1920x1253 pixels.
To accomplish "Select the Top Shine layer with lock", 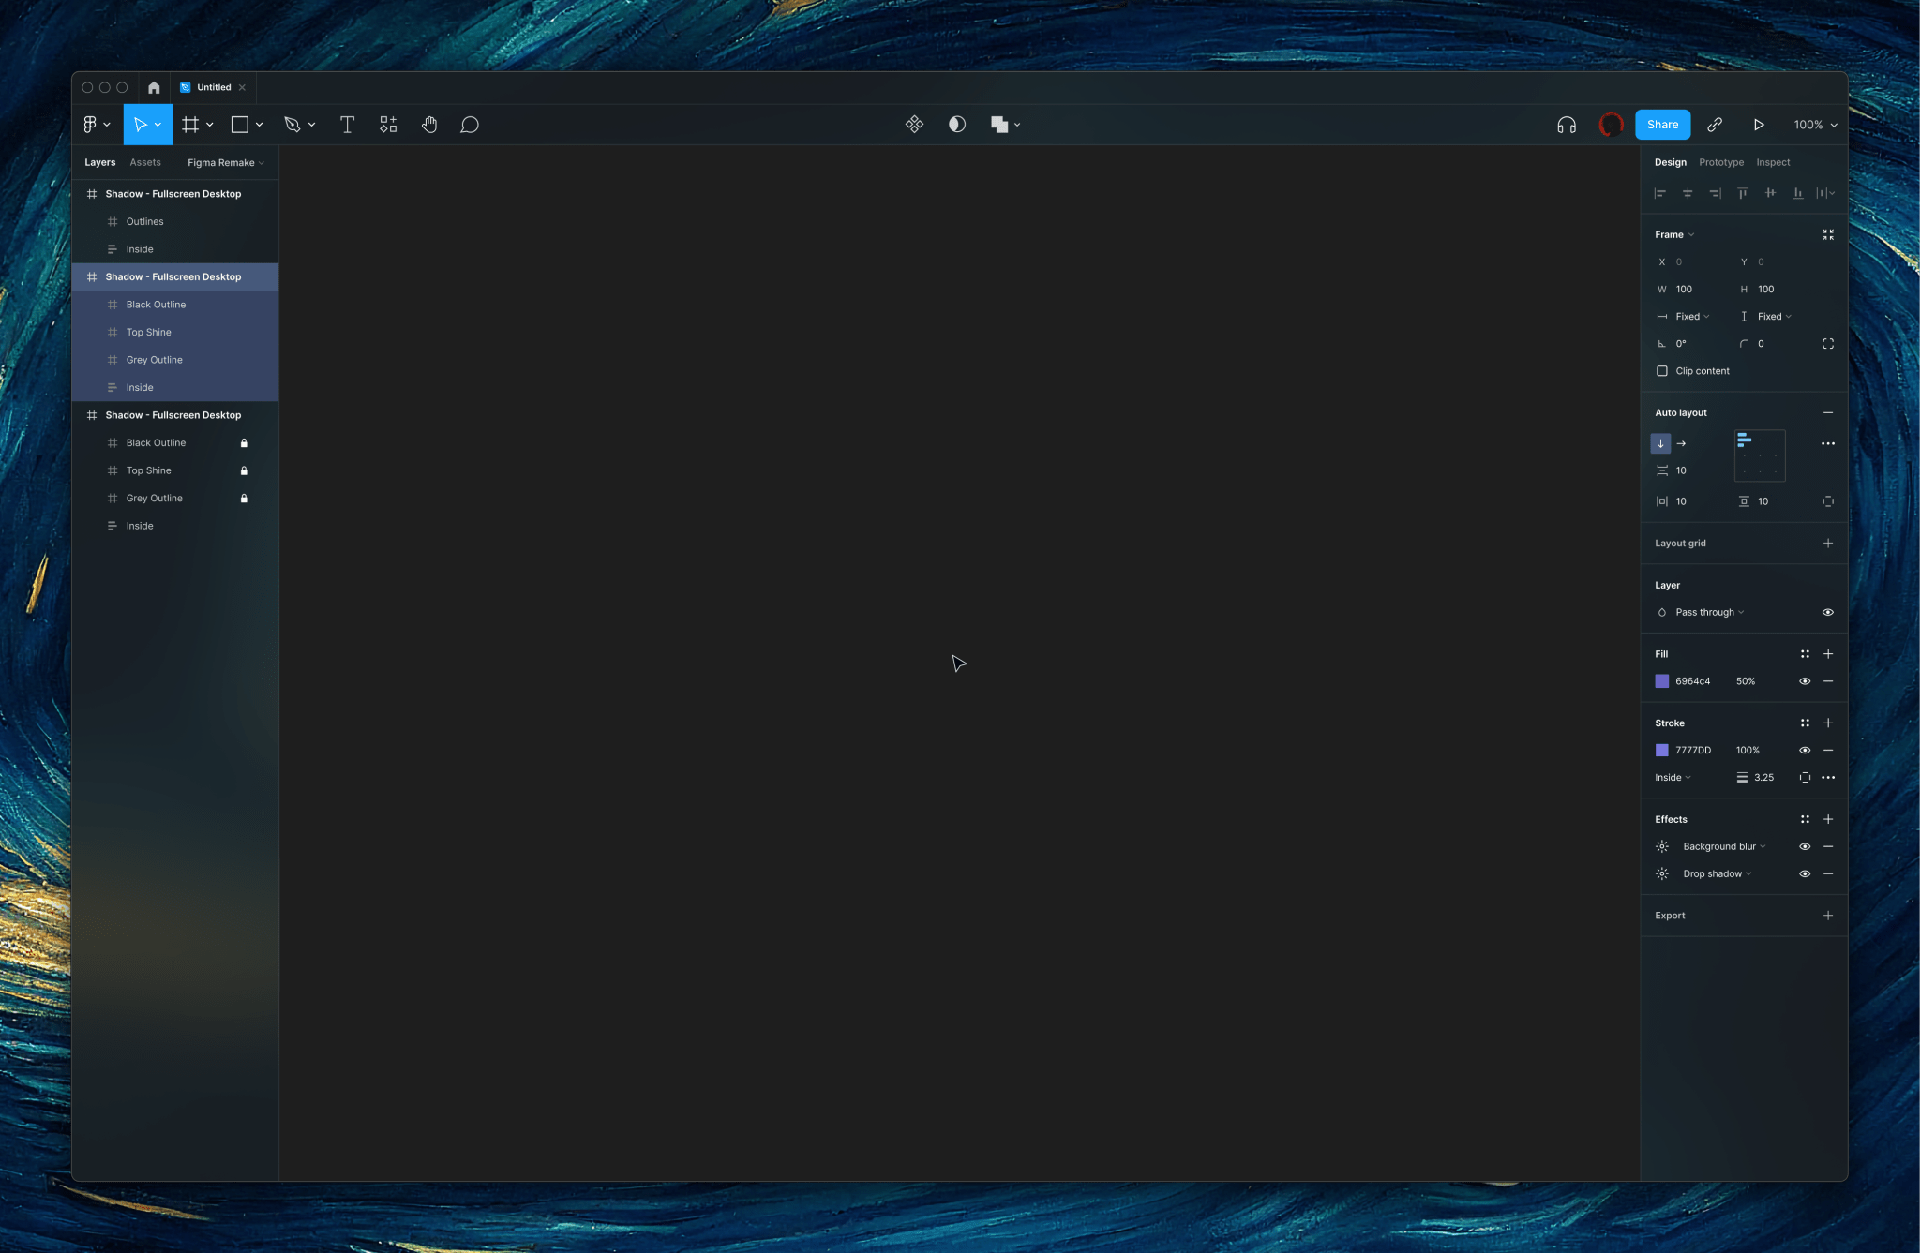I will (x=149, y=470).
